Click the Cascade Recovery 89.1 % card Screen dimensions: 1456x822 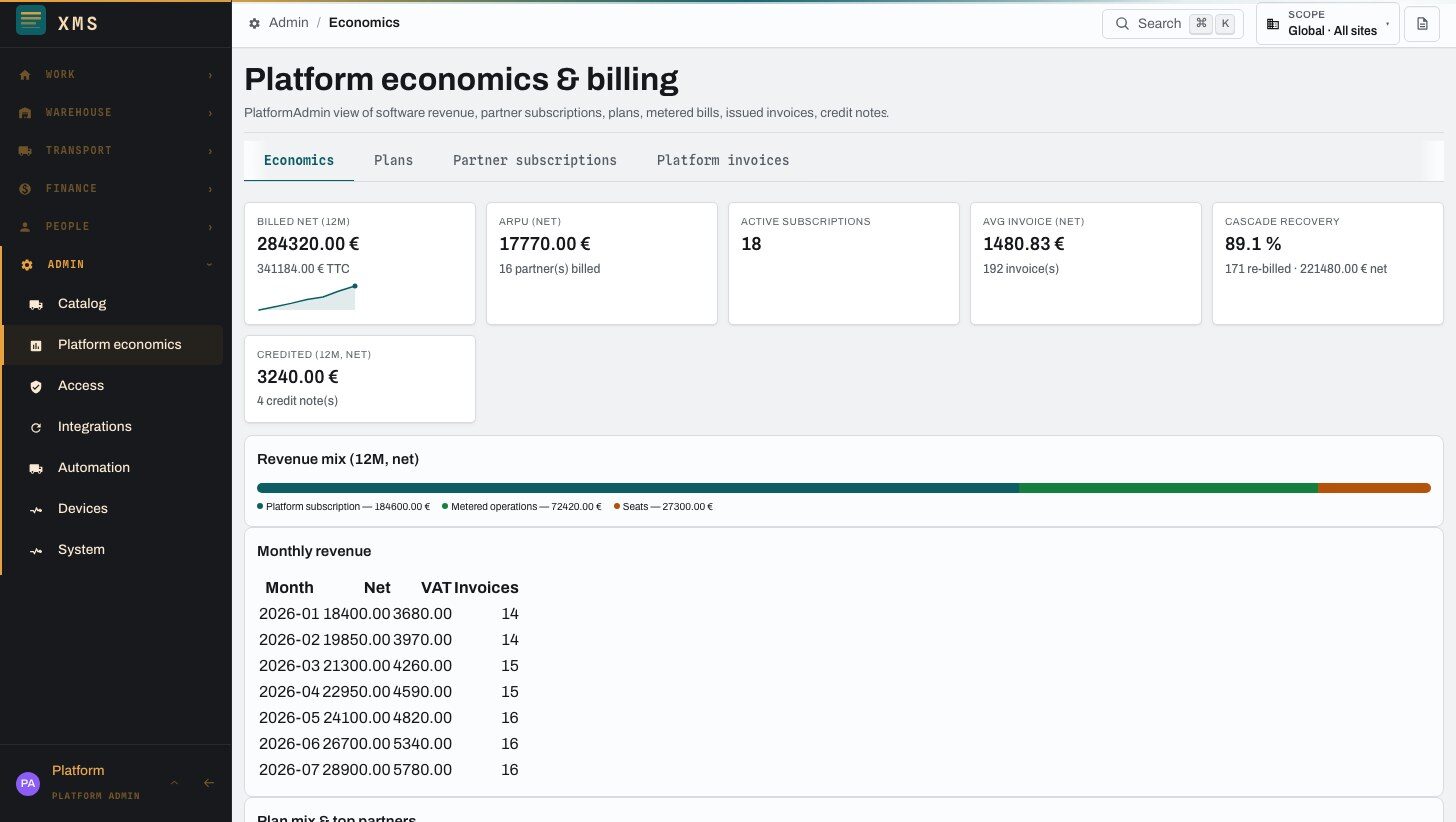click(x=1328, y=264)
